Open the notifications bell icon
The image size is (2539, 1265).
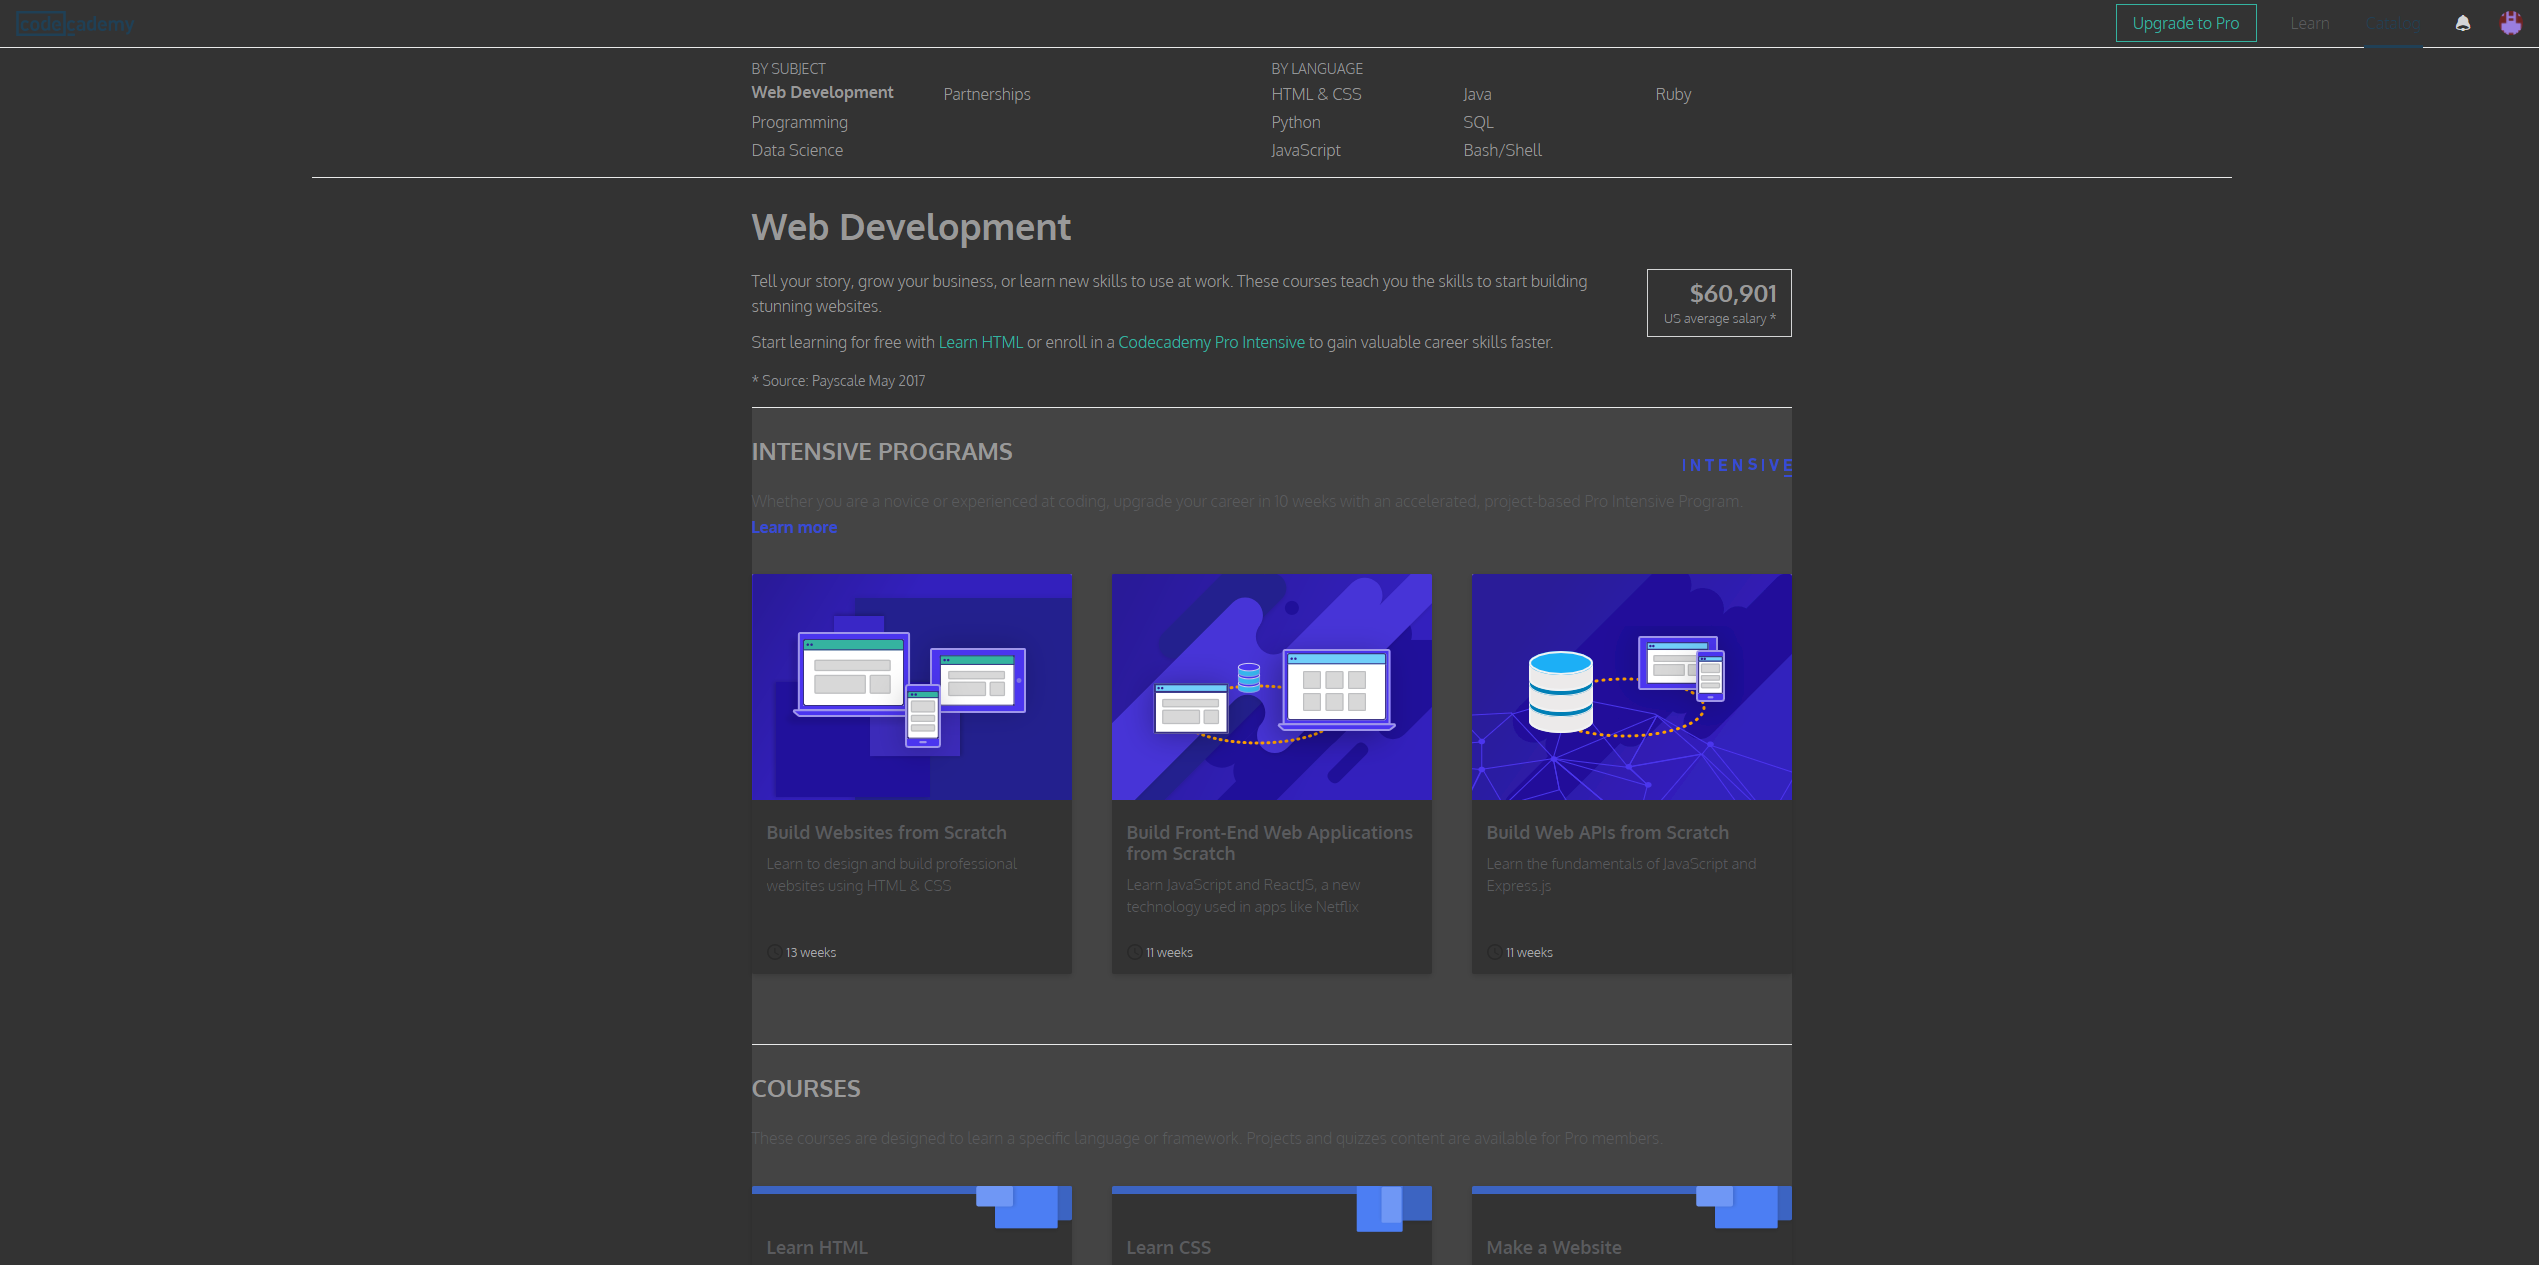point(2463,23)
